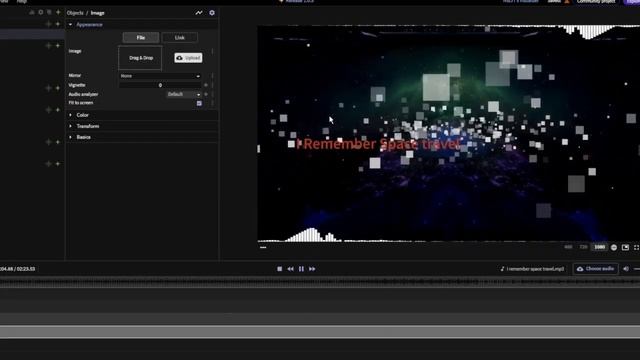
Task: Toggle the Fit to screen checkbox
Action: click(x=199, y=103)
